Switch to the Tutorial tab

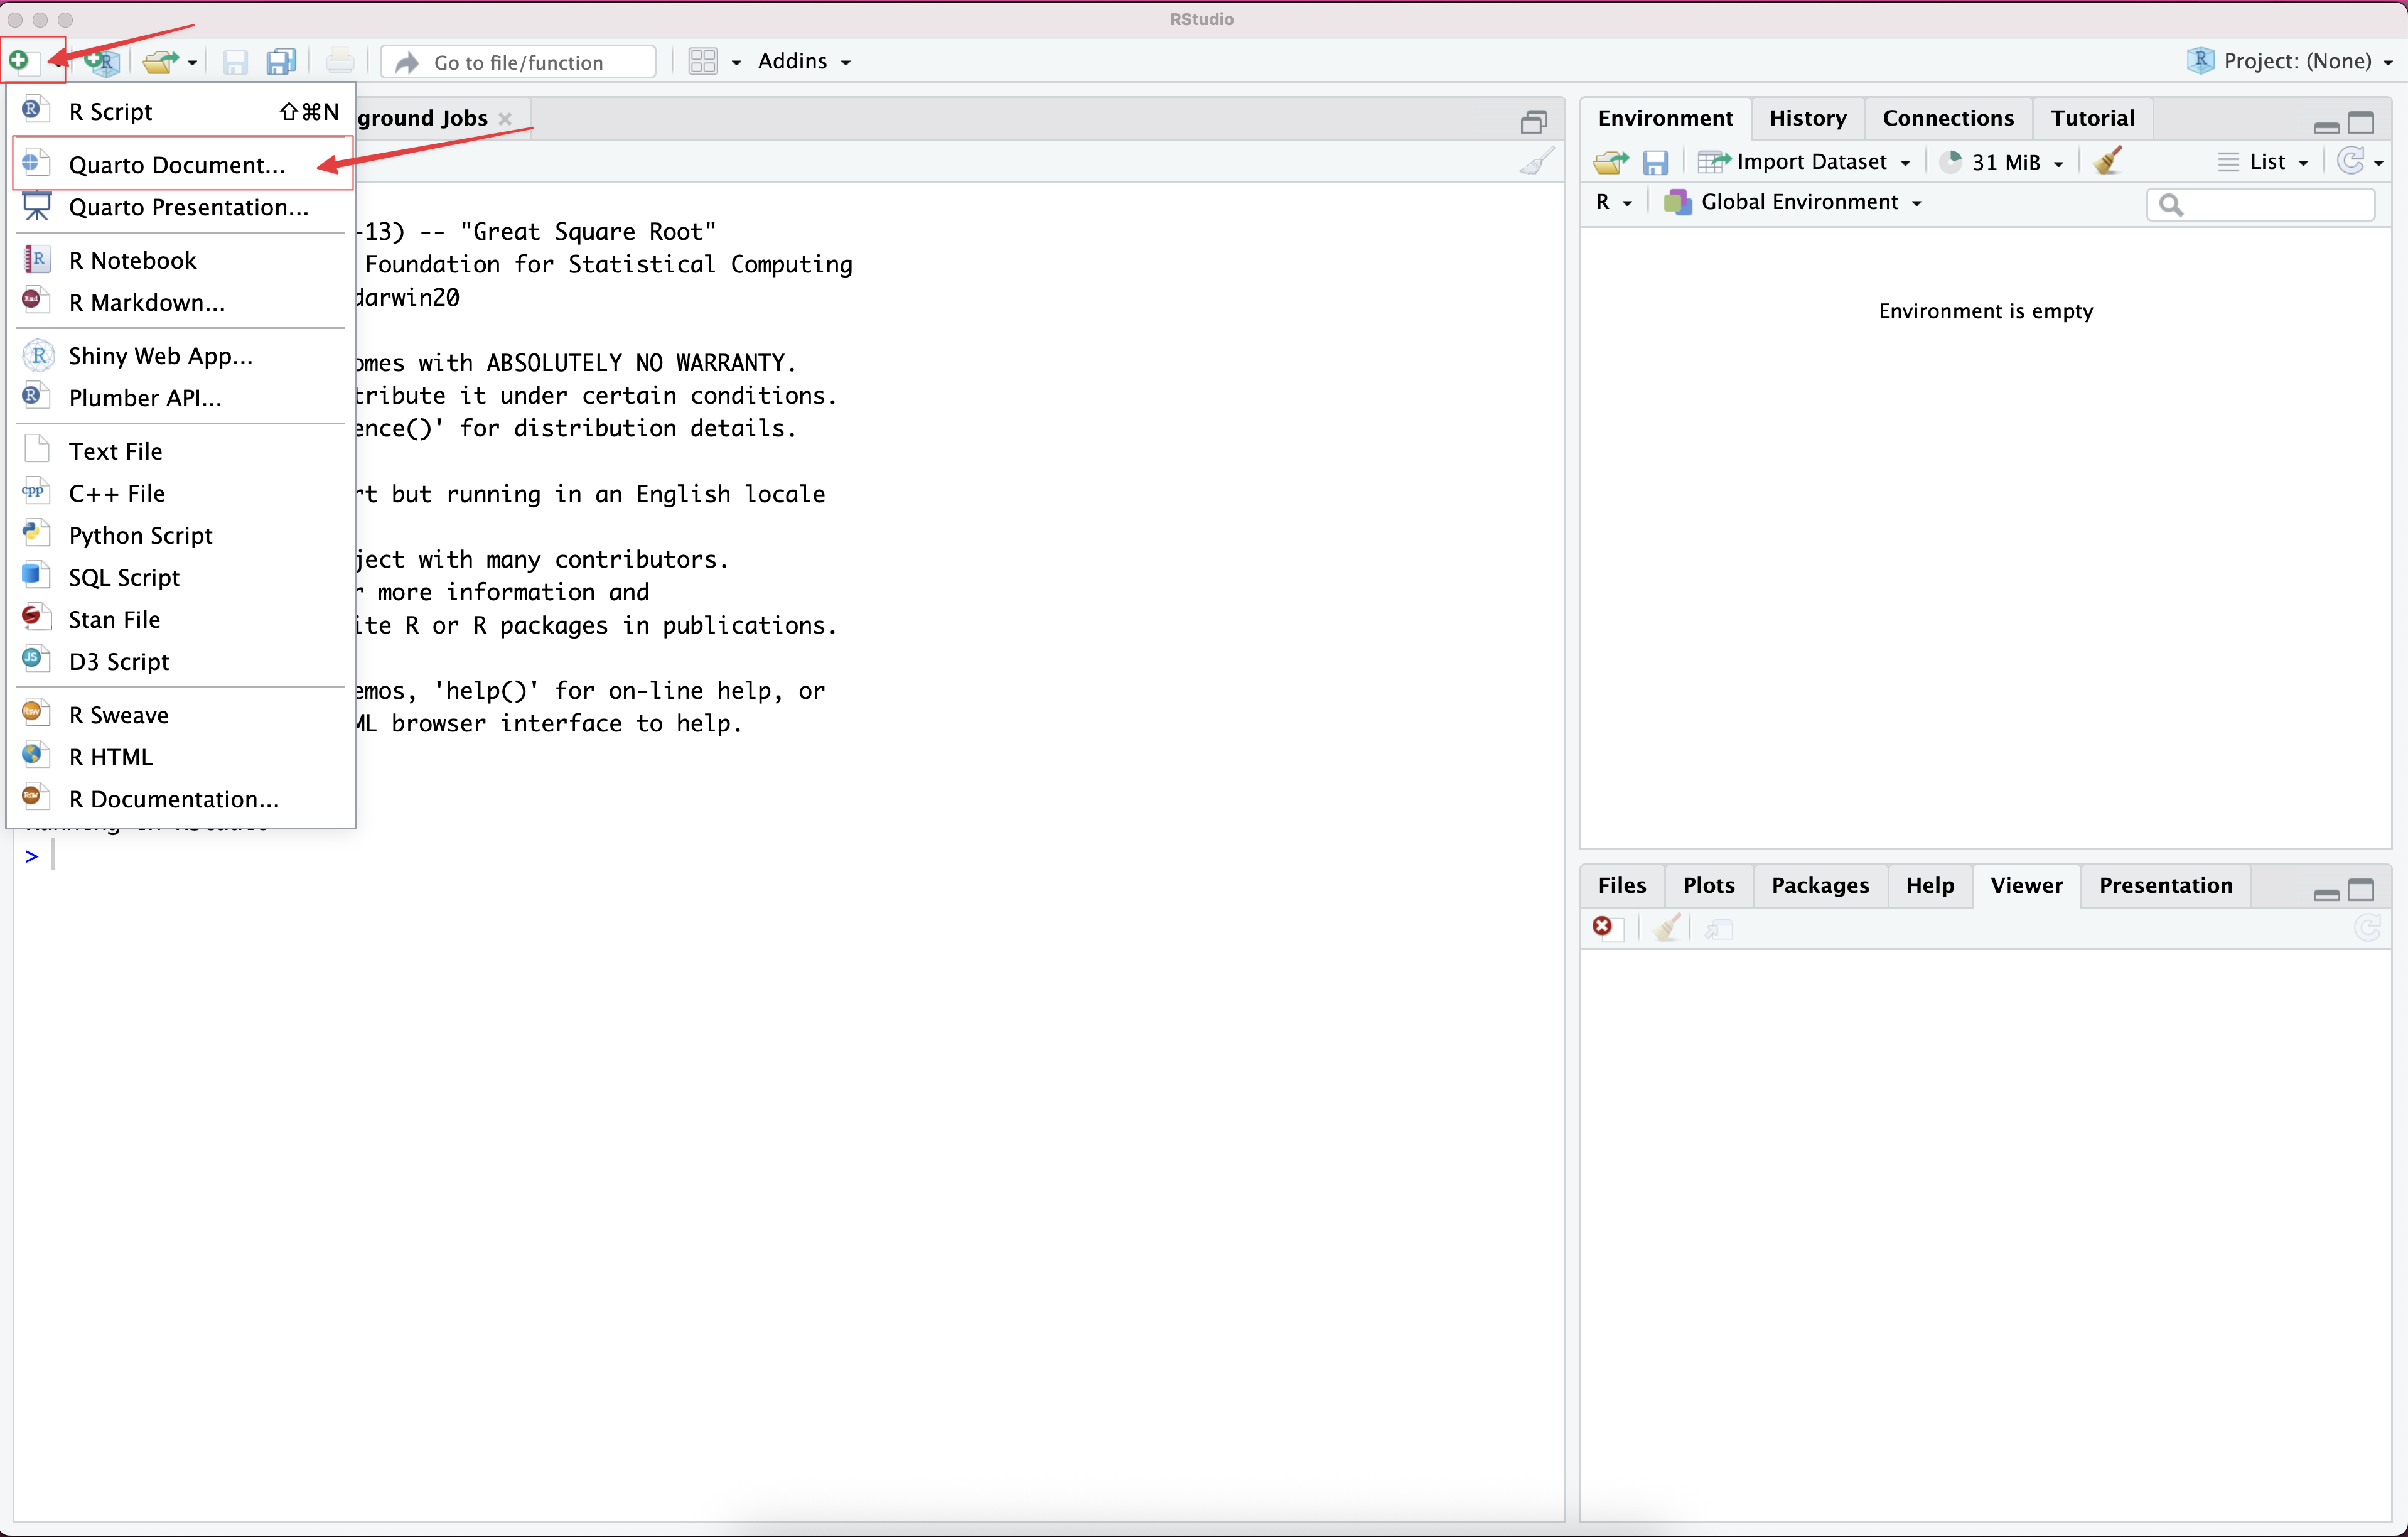coord(2092,118)
